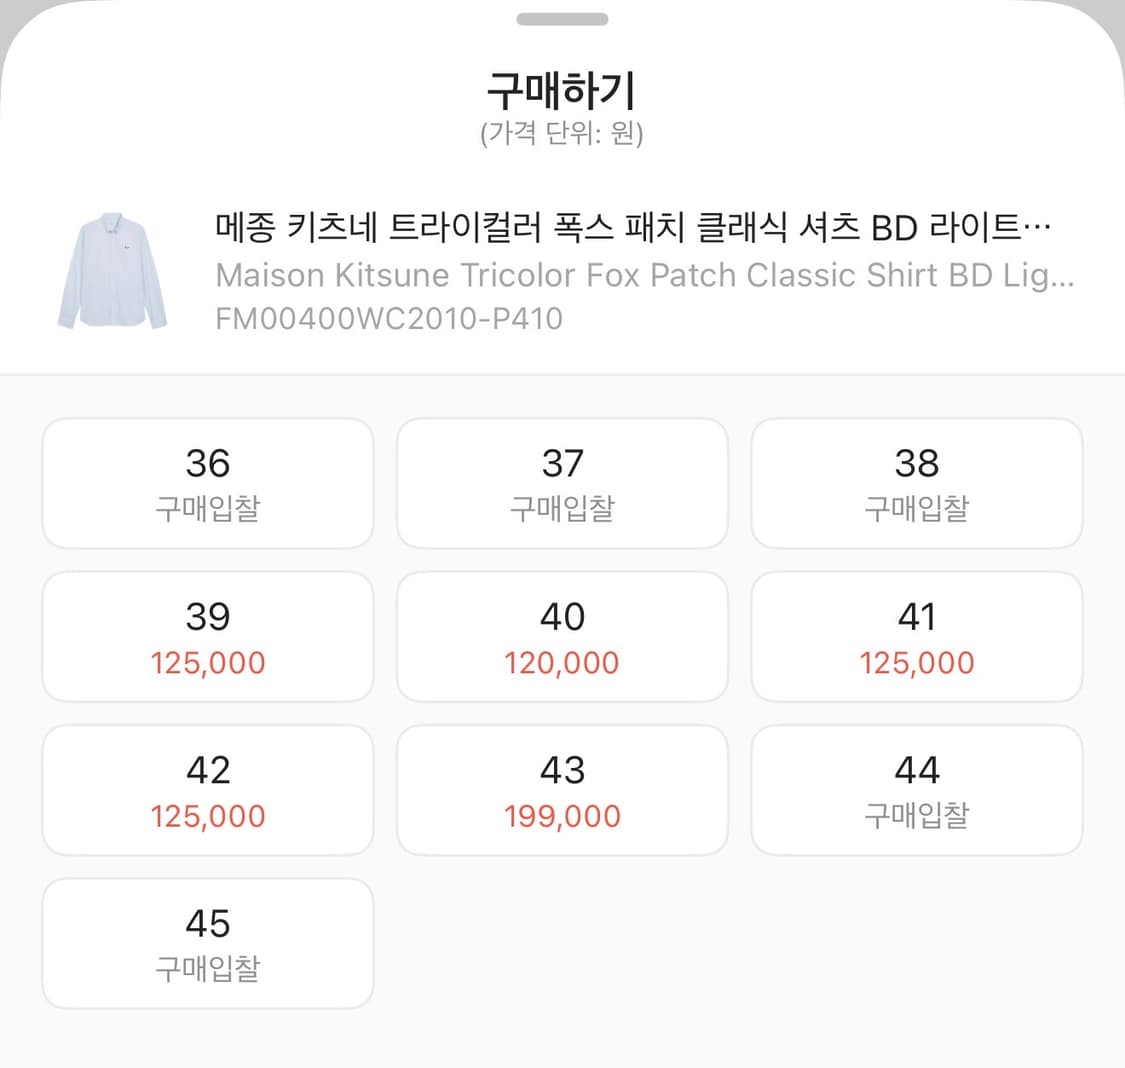1125x1068 pixels.
Task: Choose size 38 option
Action: tap(916, 483)
